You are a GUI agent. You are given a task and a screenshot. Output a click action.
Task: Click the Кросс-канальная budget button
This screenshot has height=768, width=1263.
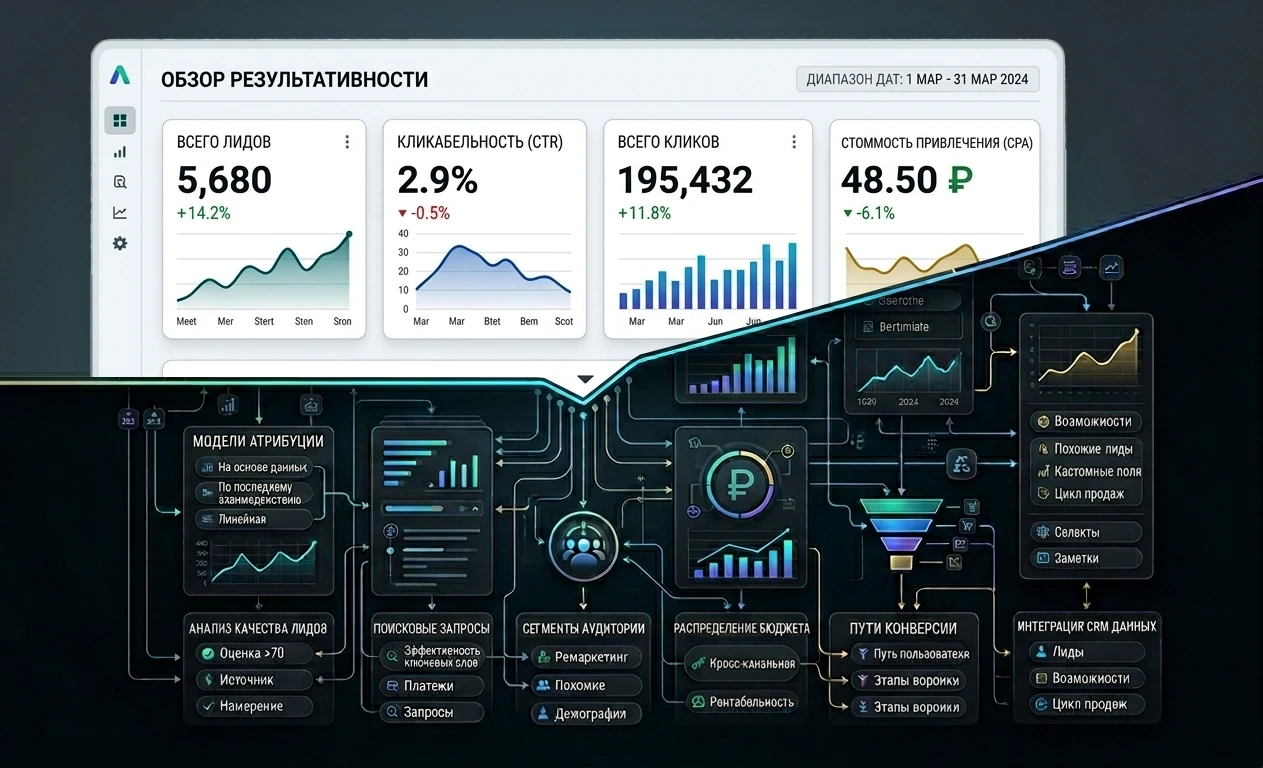742,663
